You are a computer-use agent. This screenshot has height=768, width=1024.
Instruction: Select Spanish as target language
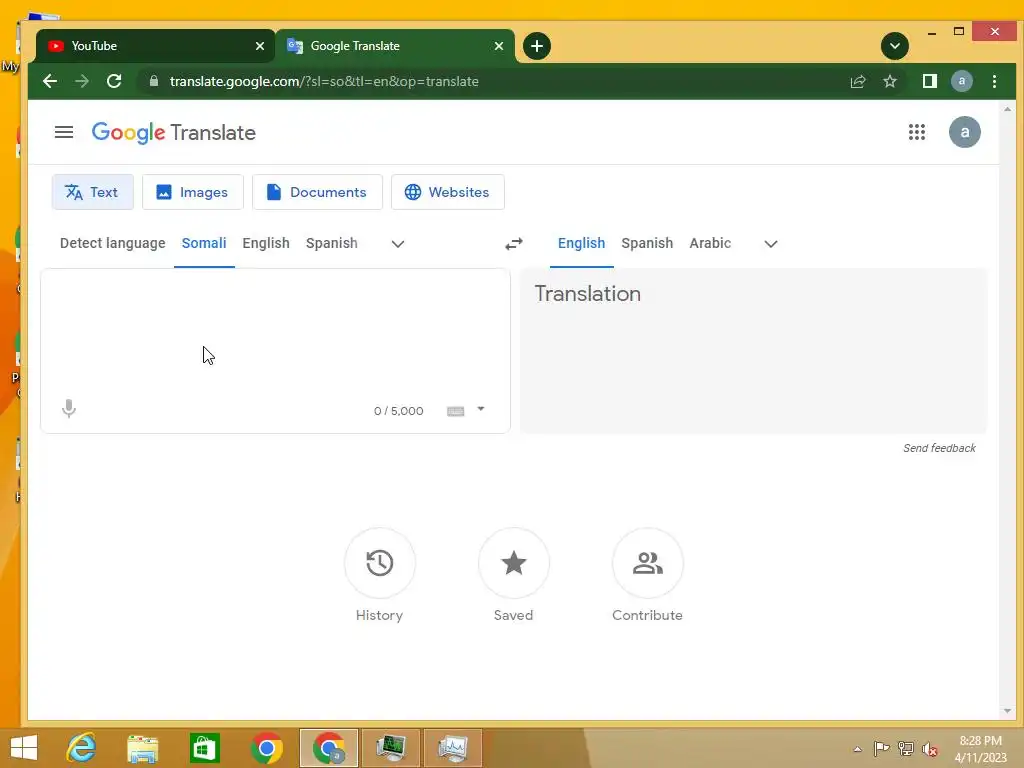pyautogui.click(x=647, y=243)
